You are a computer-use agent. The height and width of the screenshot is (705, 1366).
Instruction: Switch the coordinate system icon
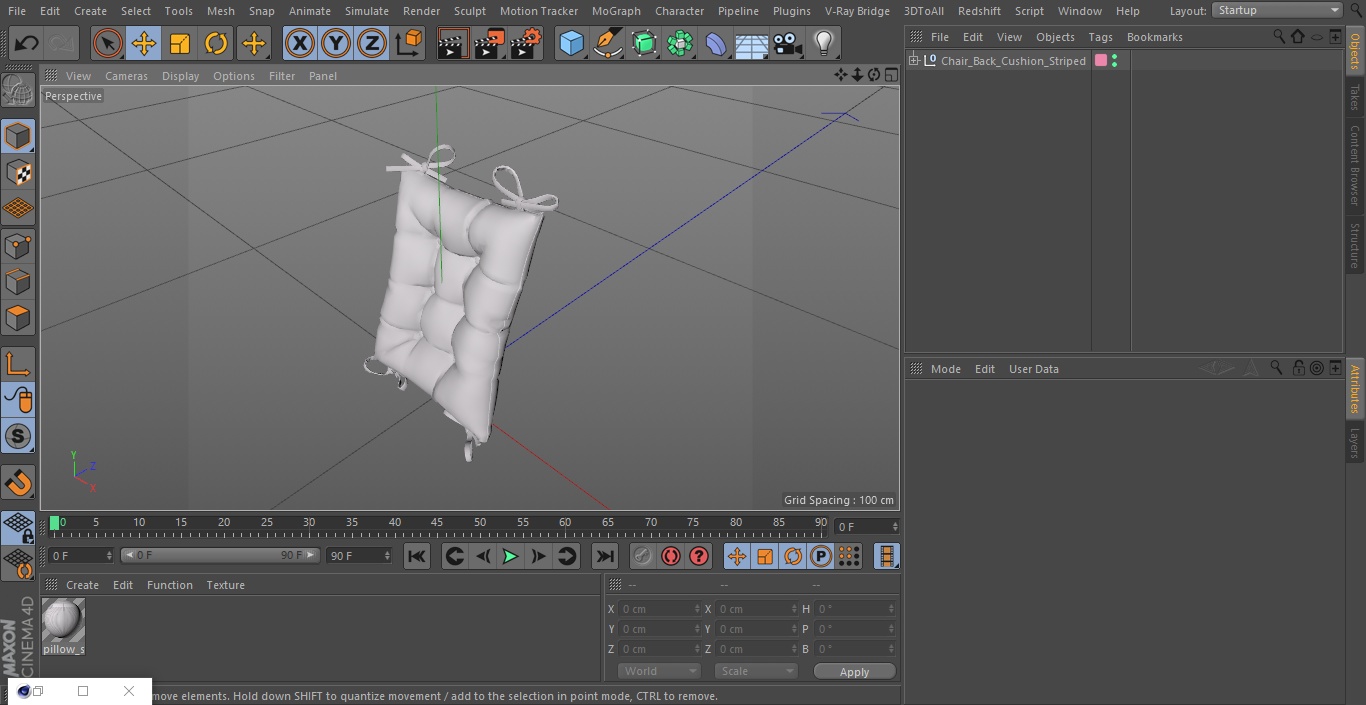pyautogui.click(x=409, y=43)
